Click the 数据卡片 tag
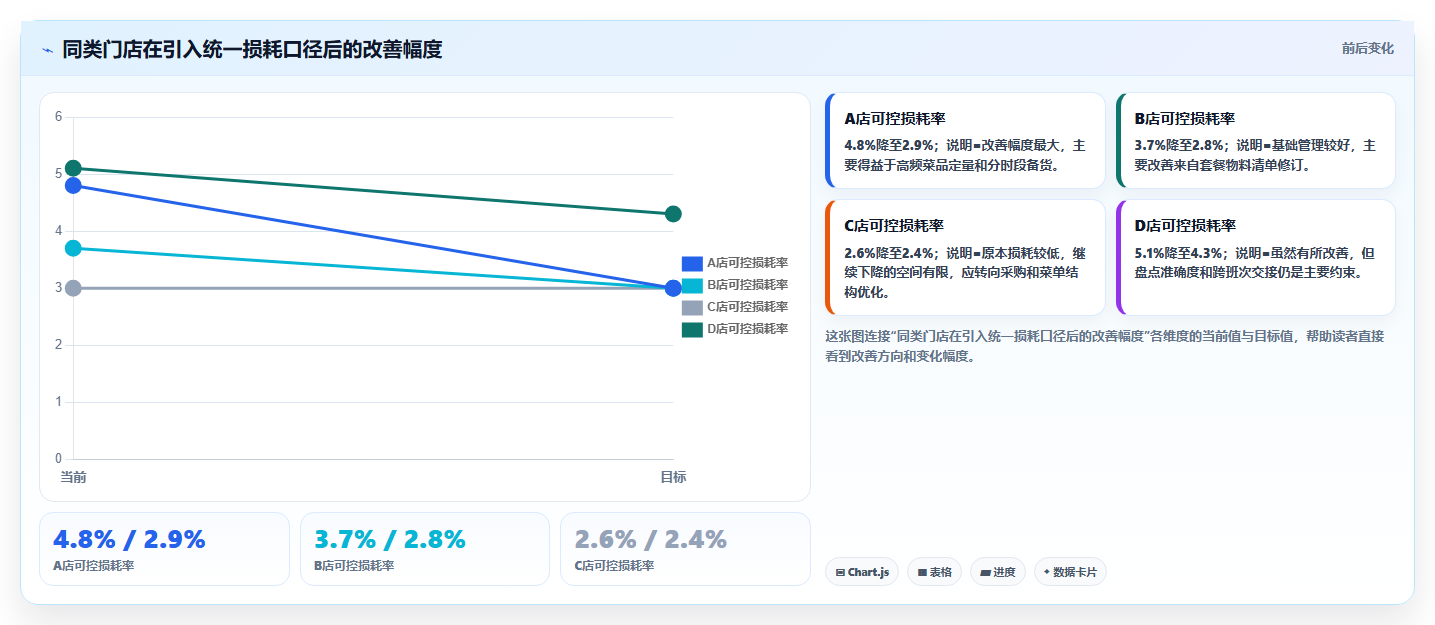Screen dimensions: 1435x625 pos(1070,572)
